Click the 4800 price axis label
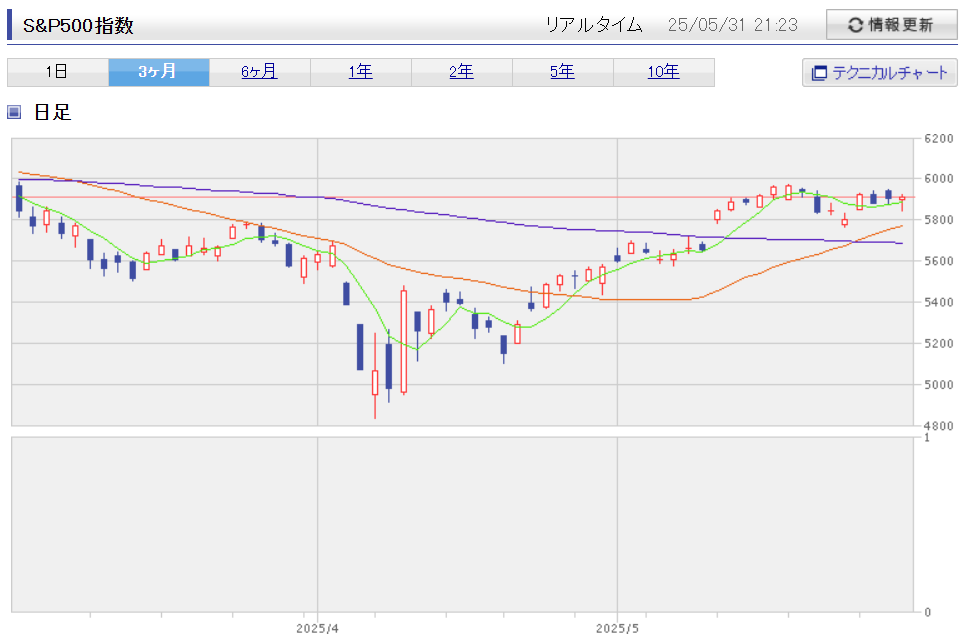 939,426
